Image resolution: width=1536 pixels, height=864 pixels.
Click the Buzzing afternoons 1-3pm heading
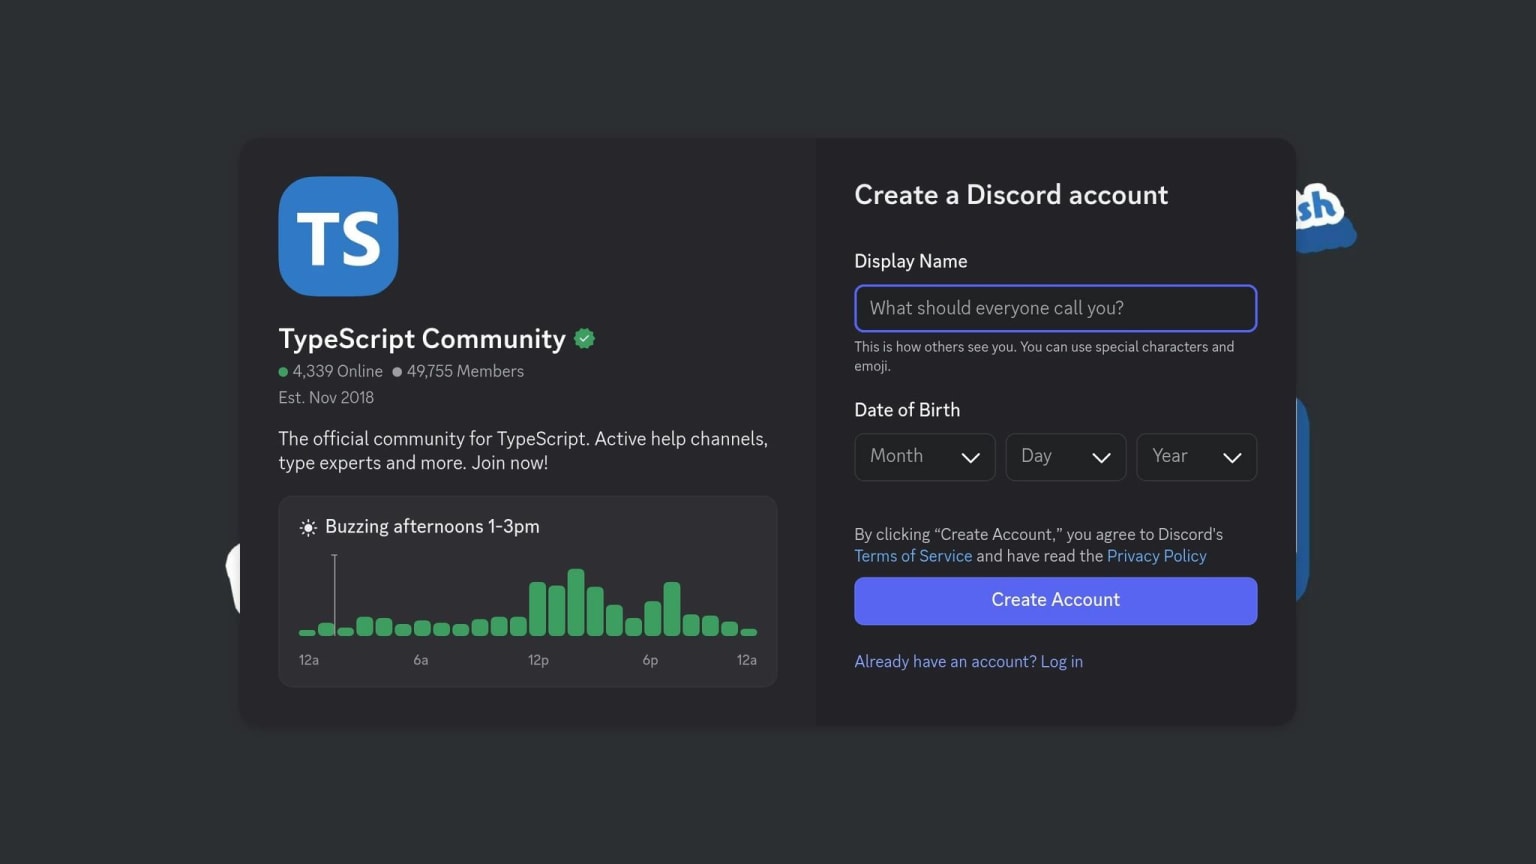tap(432, 527)
